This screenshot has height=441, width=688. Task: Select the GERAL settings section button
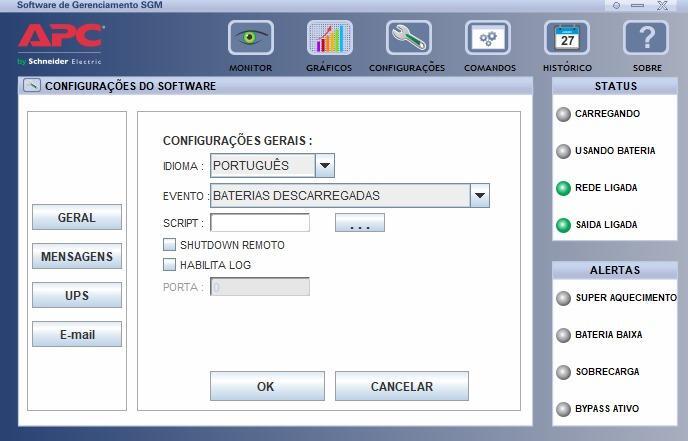click(x=77, y=217)
